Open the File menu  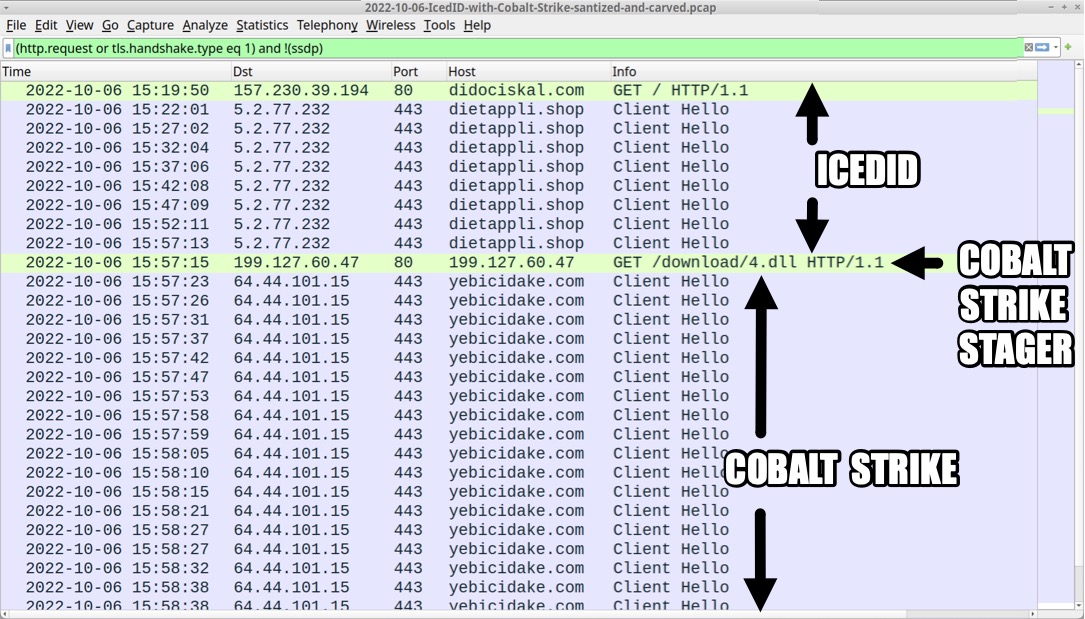pyautogui.click(x=16, y=26)
